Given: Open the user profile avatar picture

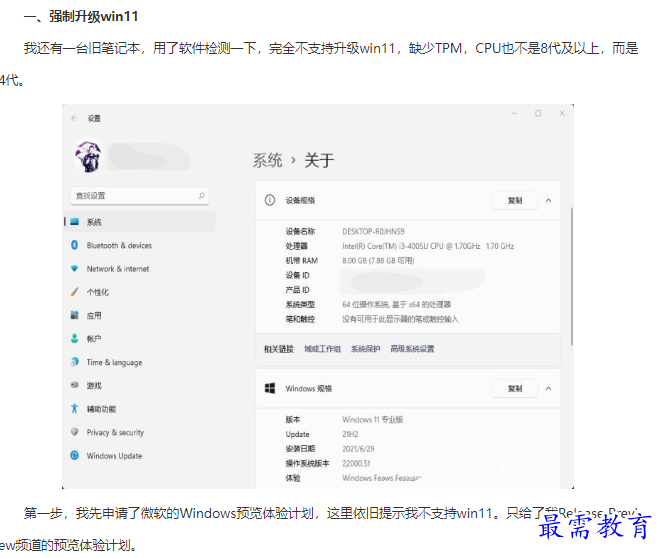Looking at the screenshot, I should [88, 156].
